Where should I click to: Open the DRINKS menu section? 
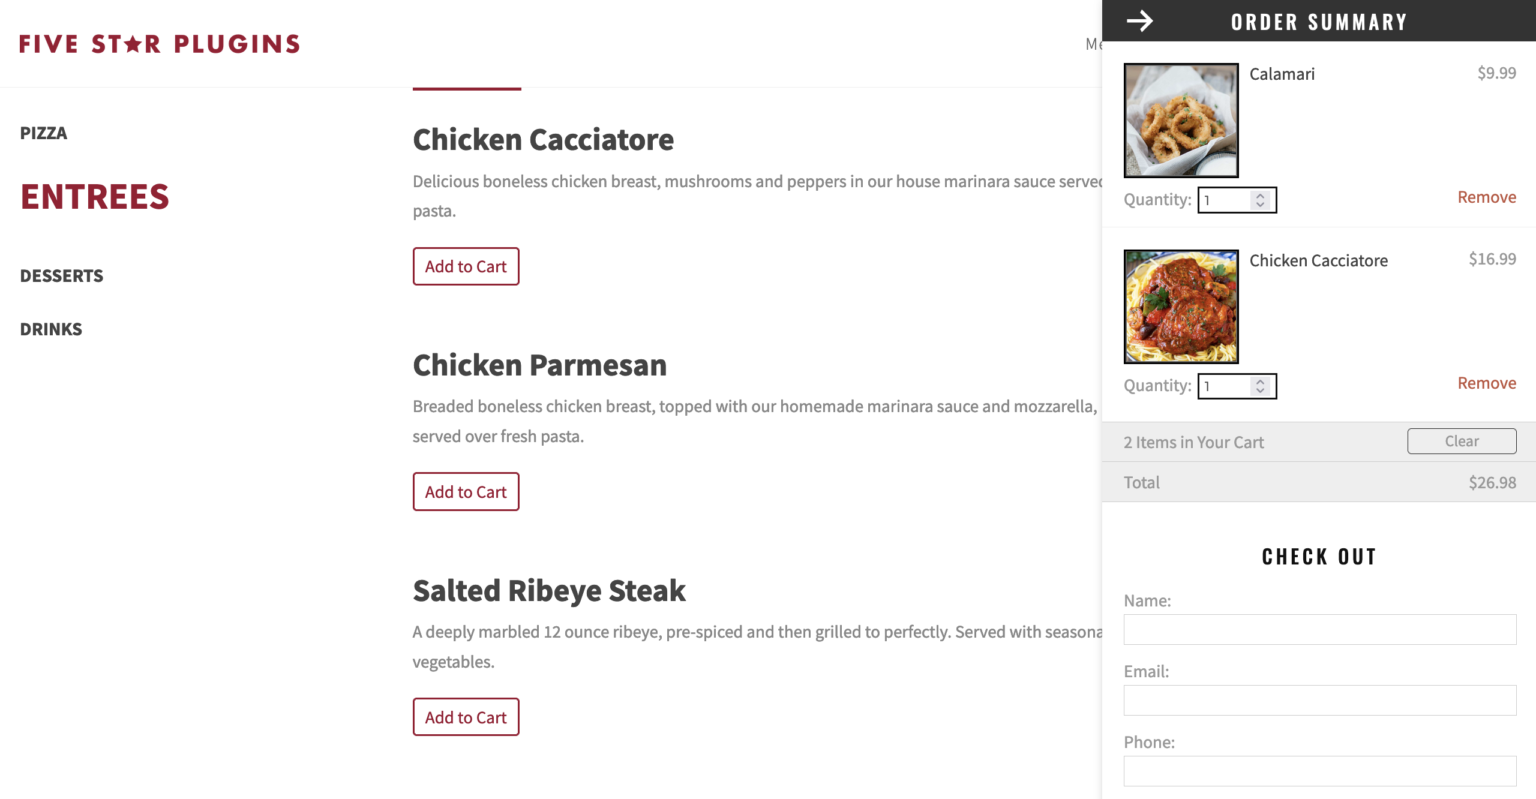point(51,328)
